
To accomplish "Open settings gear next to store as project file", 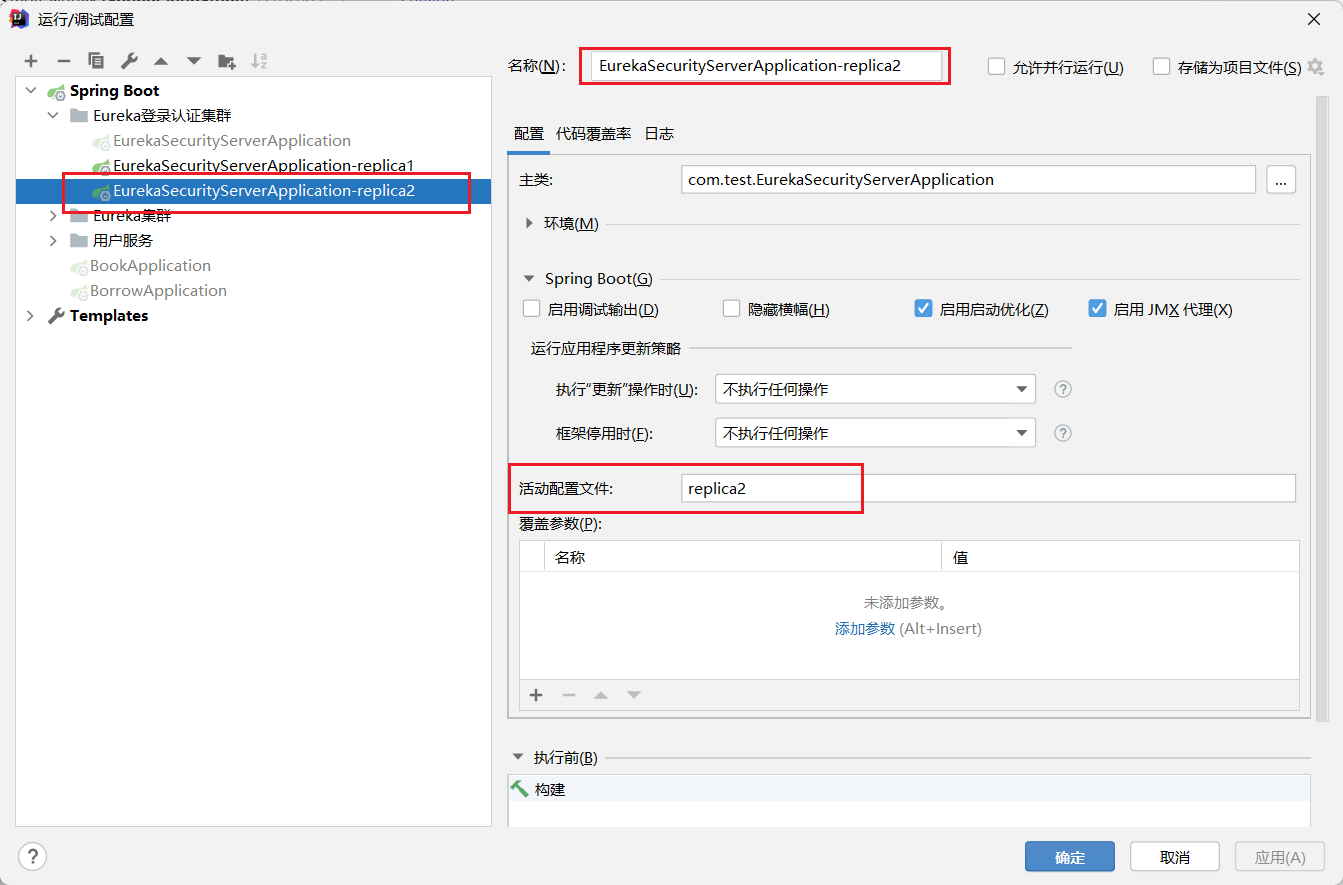I will (1315, 67).
